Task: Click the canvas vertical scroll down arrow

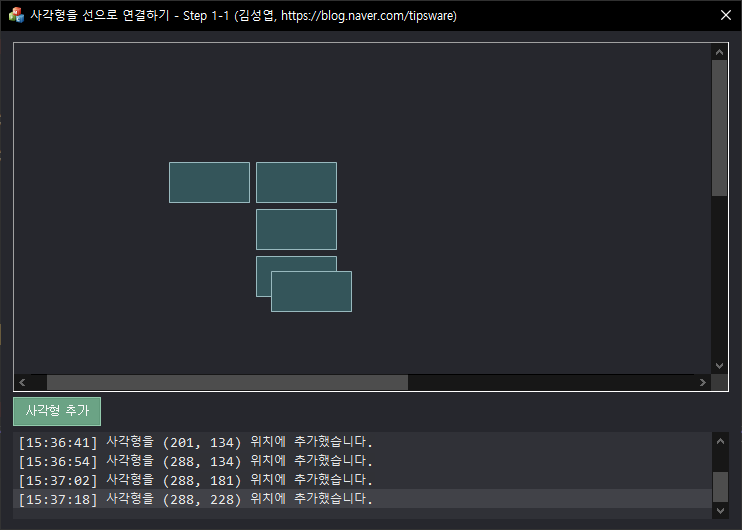Action: tap(719, 366)
